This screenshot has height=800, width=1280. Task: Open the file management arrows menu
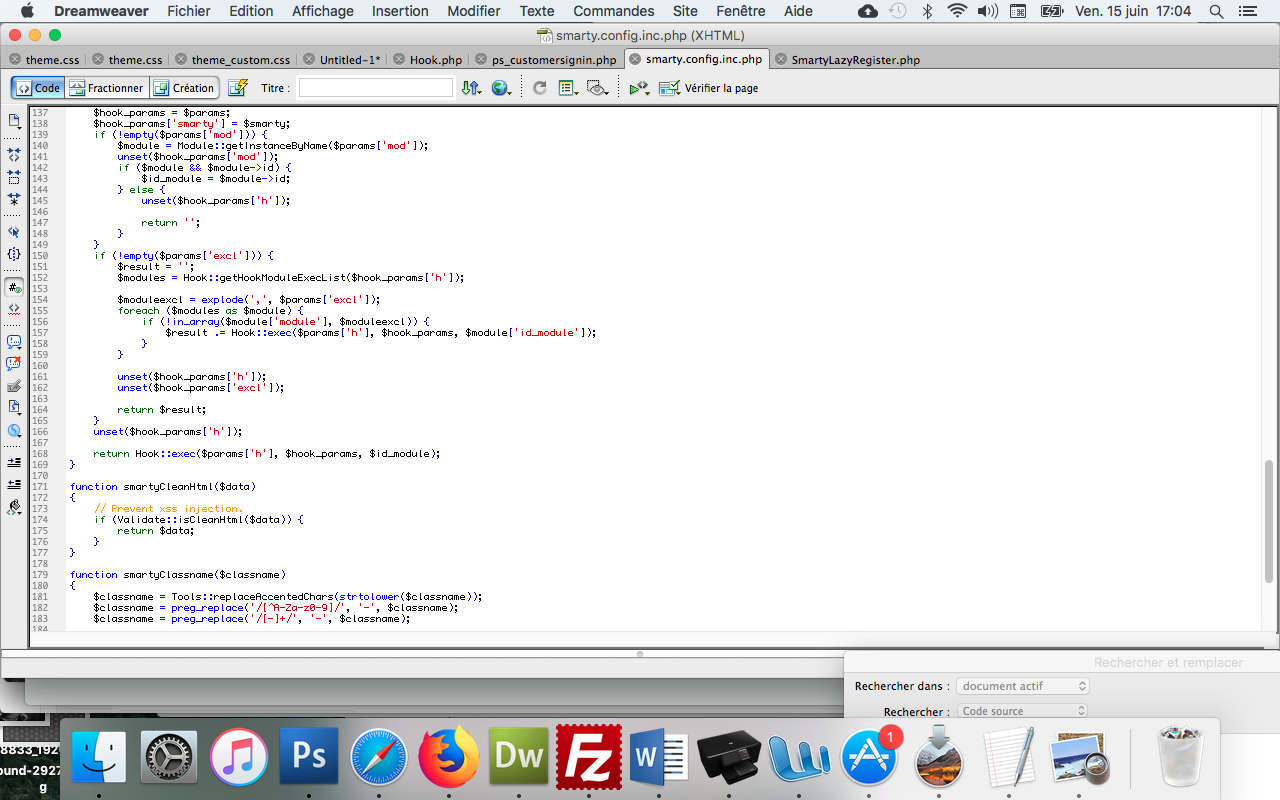click(x=471, y=88)
